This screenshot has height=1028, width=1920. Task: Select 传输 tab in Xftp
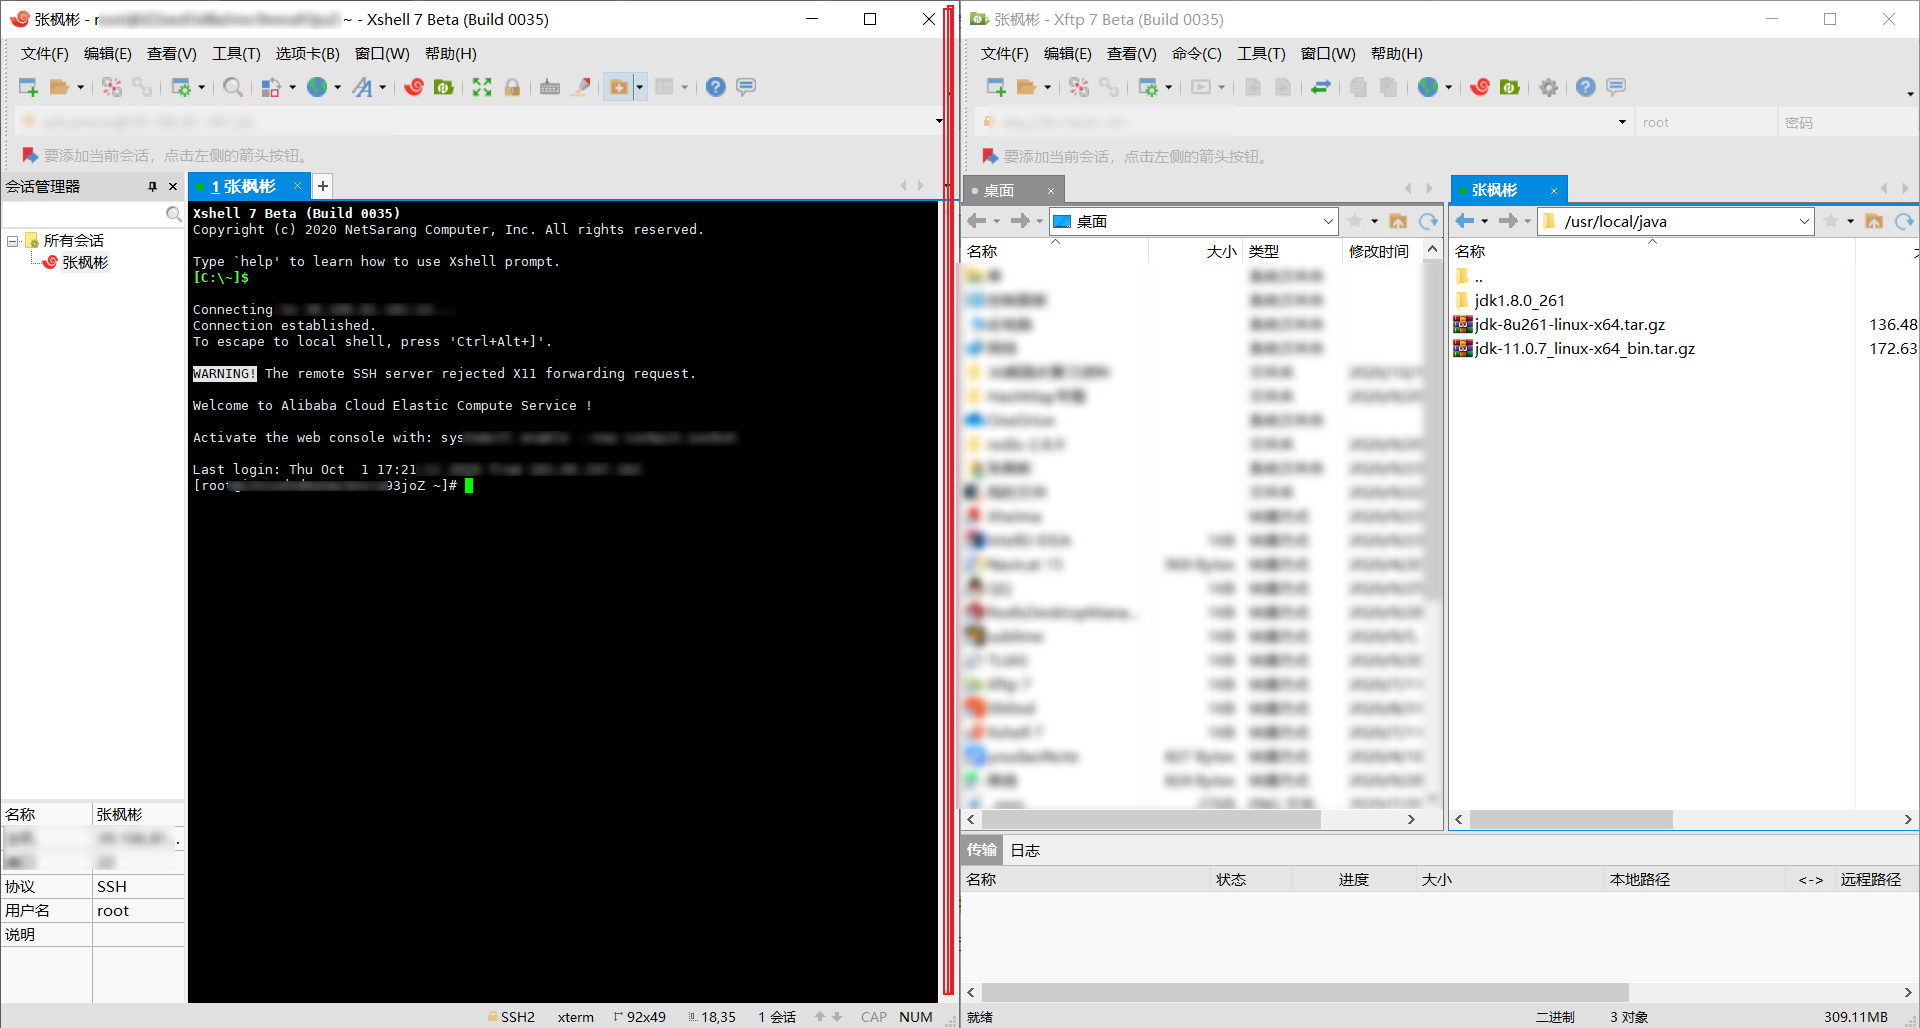pyautogui.click(x=982, y=850)
